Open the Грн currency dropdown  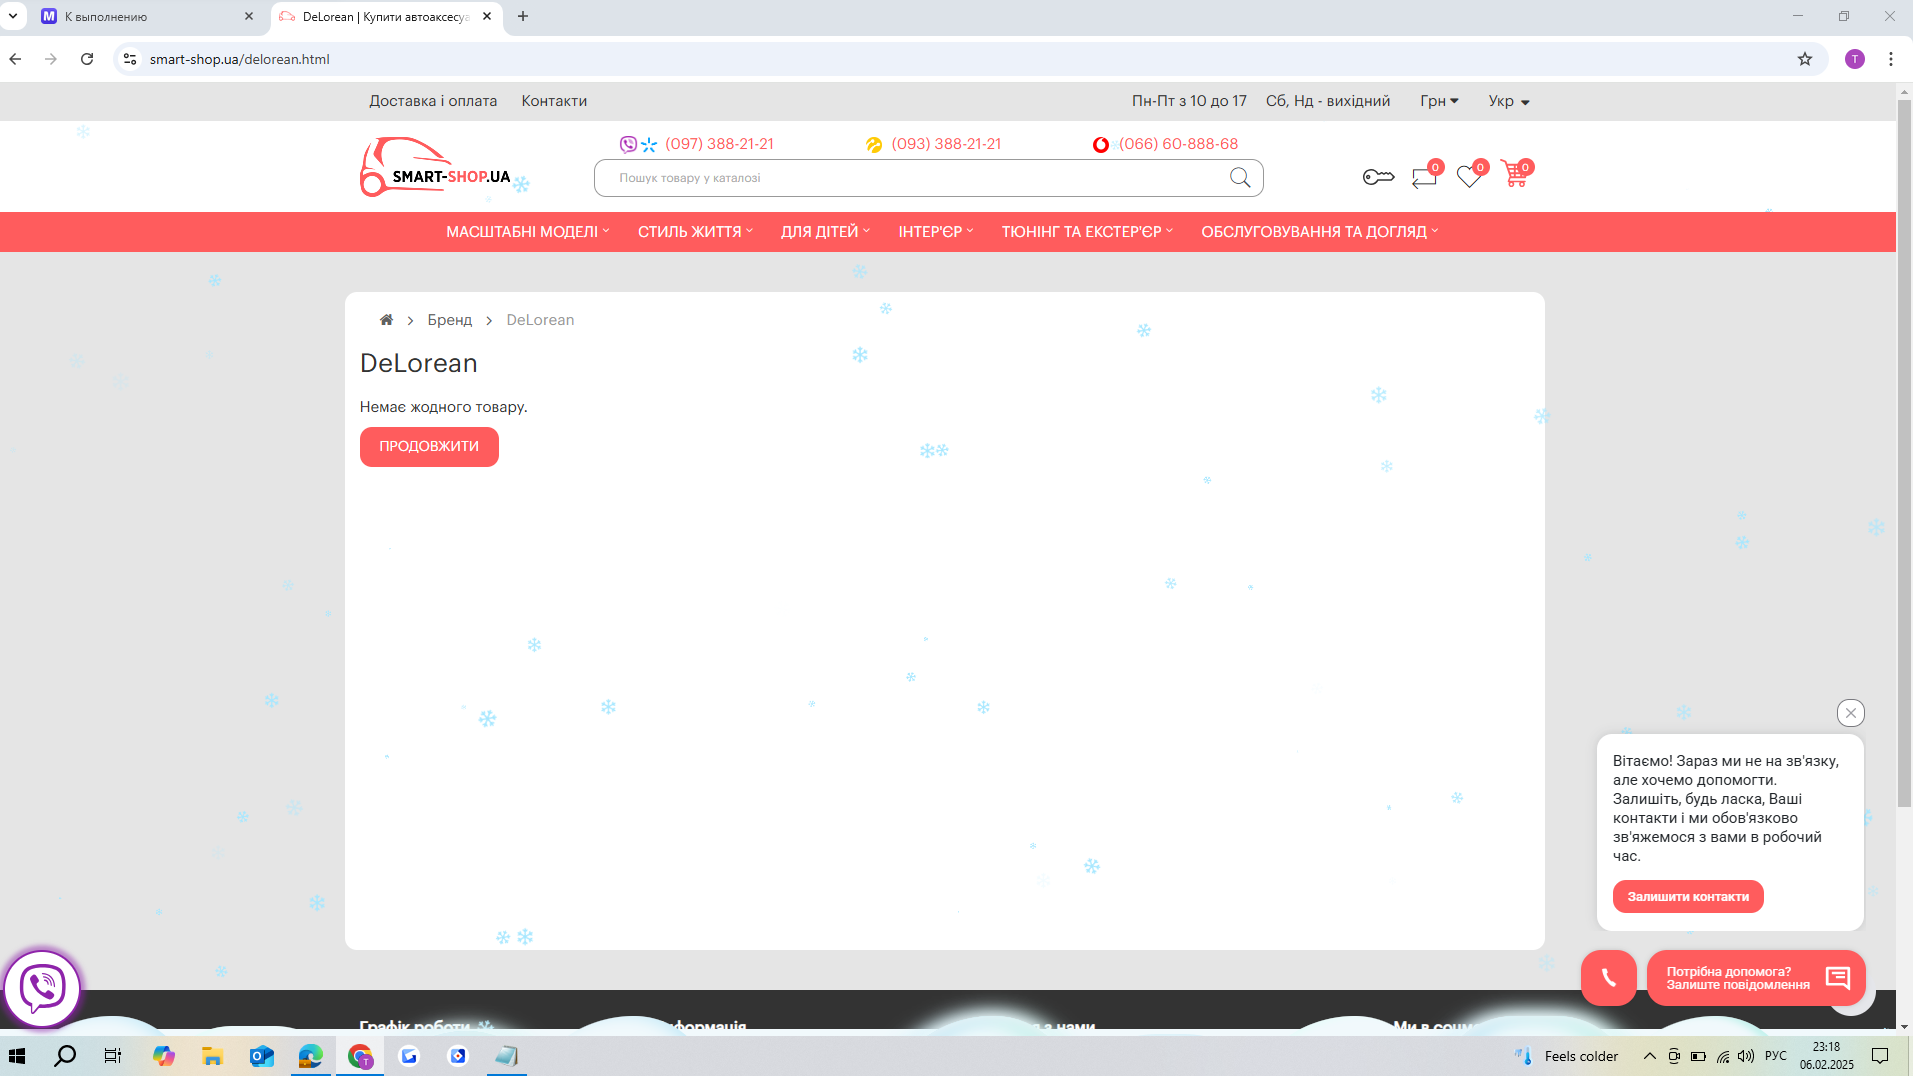[1439, 101]
